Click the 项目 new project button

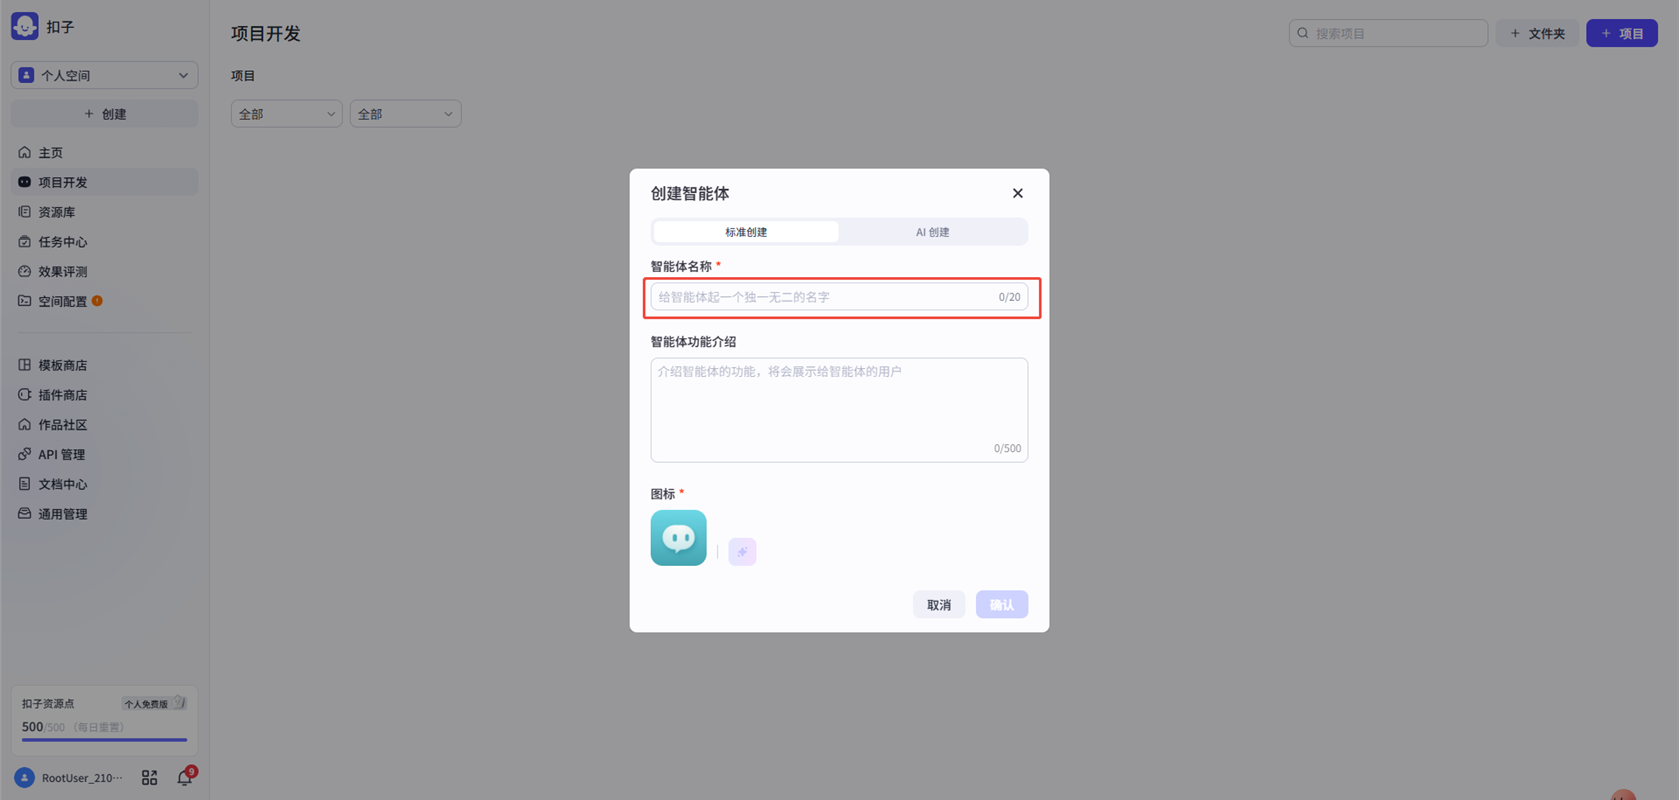[1622, 33]
